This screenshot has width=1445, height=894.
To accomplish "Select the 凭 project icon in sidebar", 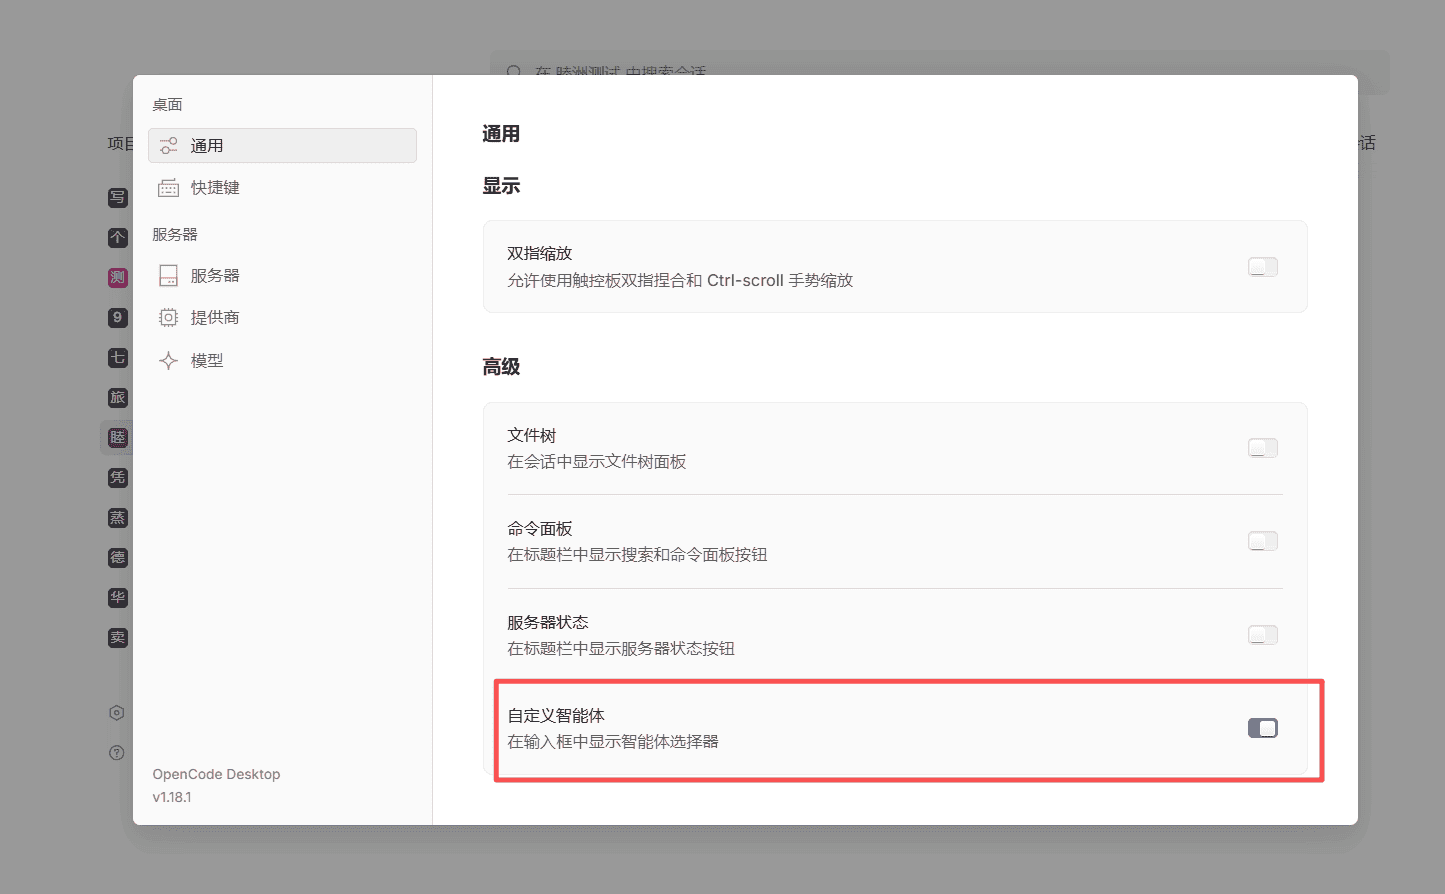I will [118, 477].
